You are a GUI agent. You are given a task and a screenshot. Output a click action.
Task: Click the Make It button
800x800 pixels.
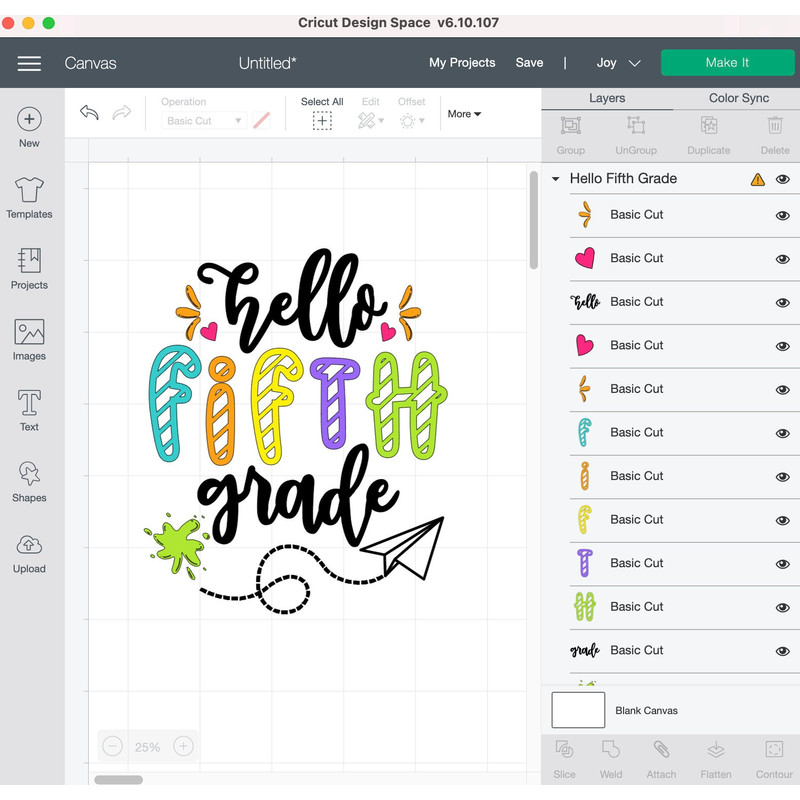pyautogui.click(x=727, y=62)
